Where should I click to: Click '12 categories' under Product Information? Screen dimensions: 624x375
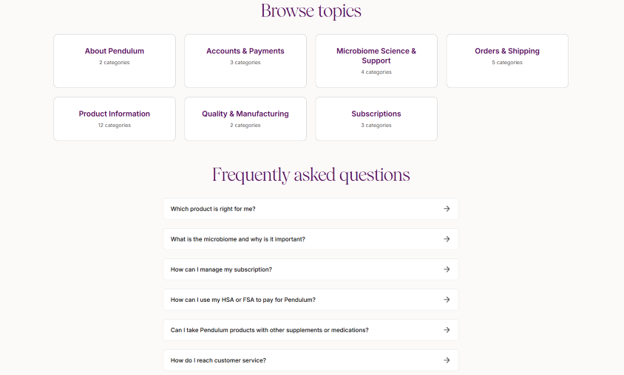click(x=115, y=125)
